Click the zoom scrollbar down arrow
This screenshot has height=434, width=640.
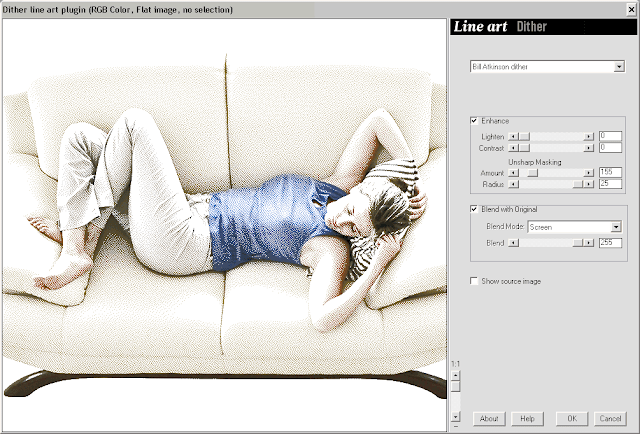[456, 417]
